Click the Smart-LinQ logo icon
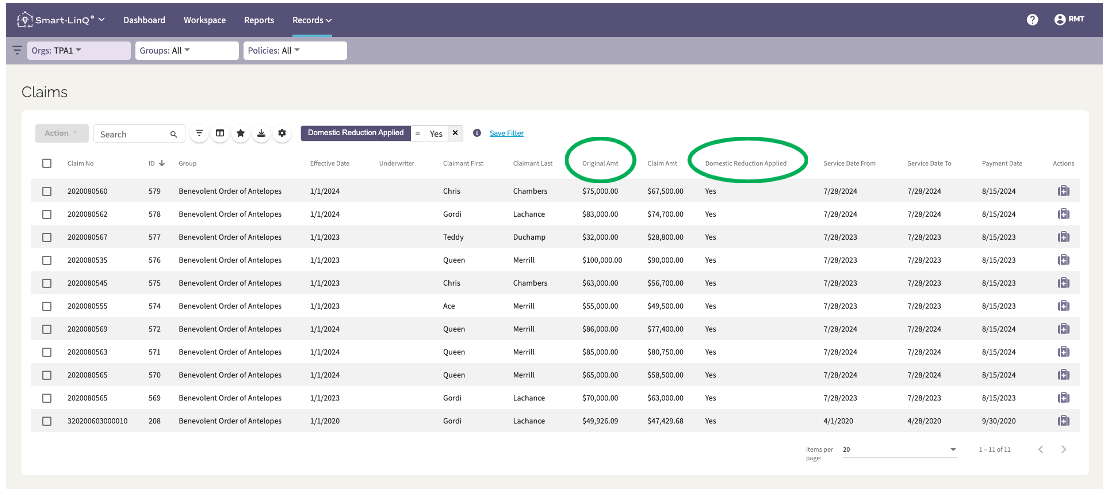Viewport: 1103px width, 489px height. pyautogui.click(x=25, y=20)
